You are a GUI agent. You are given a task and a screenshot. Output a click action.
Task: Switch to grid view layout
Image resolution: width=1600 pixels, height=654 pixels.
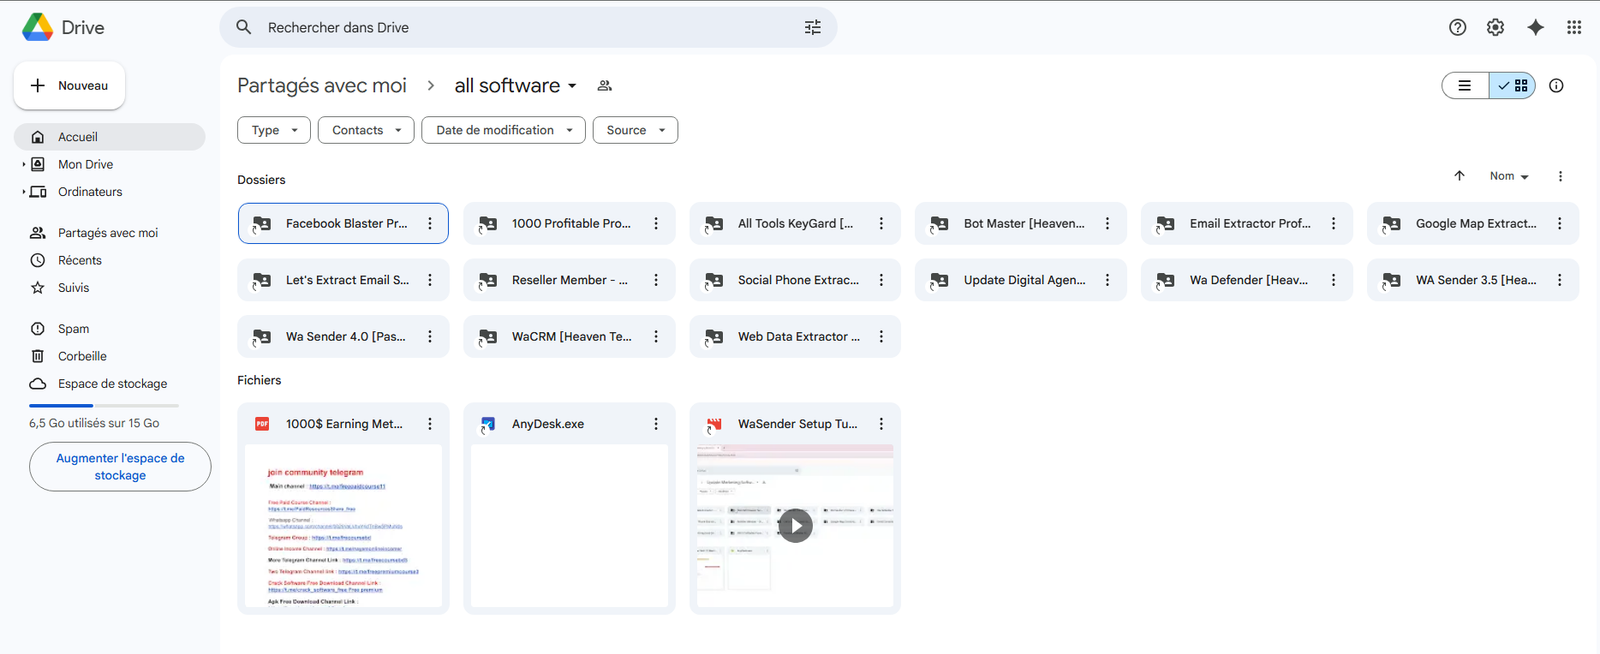click(1512, 86)
